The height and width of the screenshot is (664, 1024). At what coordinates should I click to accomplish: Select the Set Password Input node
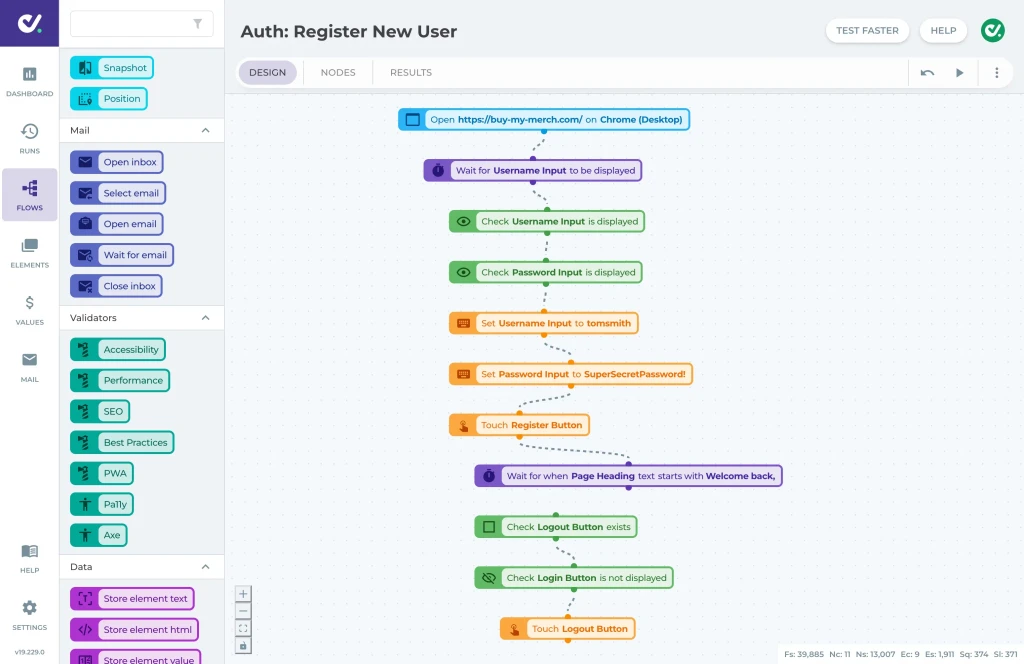click(571, 374)
